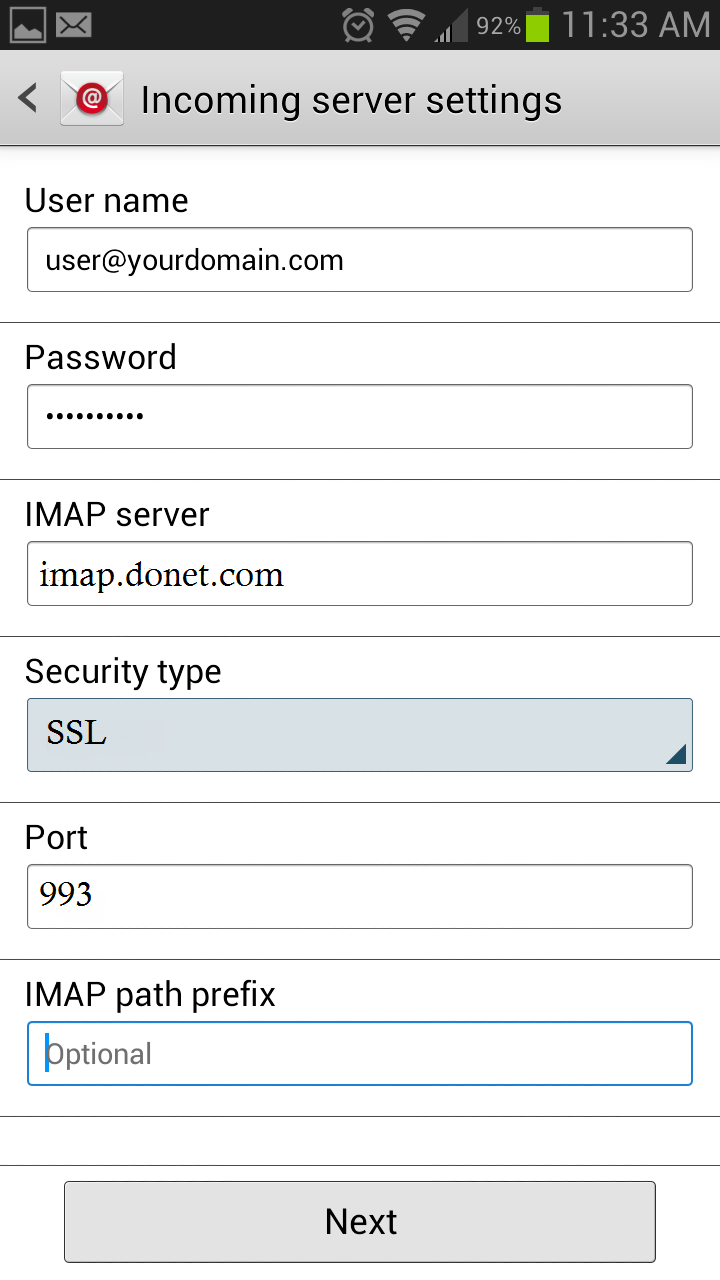Tap the mail envelope notification icon
The height and width of the screenshot is (1280, 720).
[74, 24]
